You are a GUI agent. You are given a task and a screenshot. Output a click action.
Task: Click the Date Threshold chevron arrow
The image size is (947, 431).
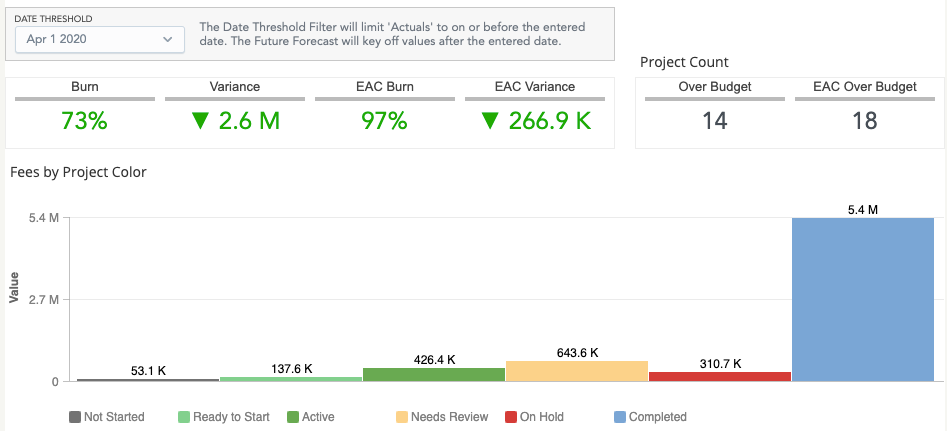[x=168, y=40]
